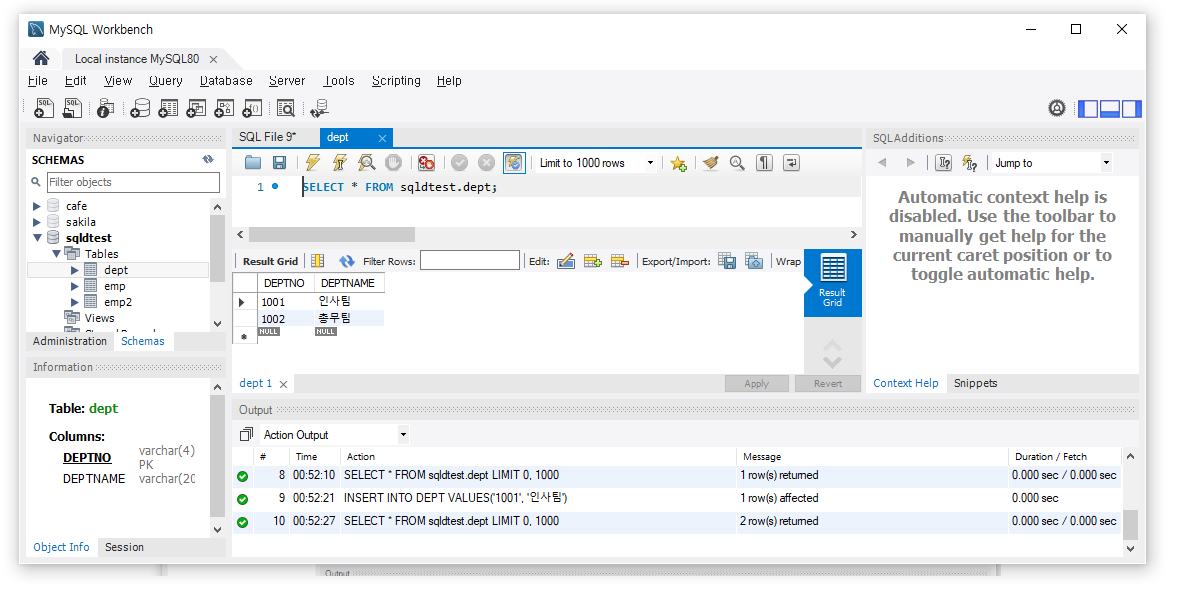Rollback the transaction X icon
The height and width of the screenshot is (590, 1181).
coord(487,163)
